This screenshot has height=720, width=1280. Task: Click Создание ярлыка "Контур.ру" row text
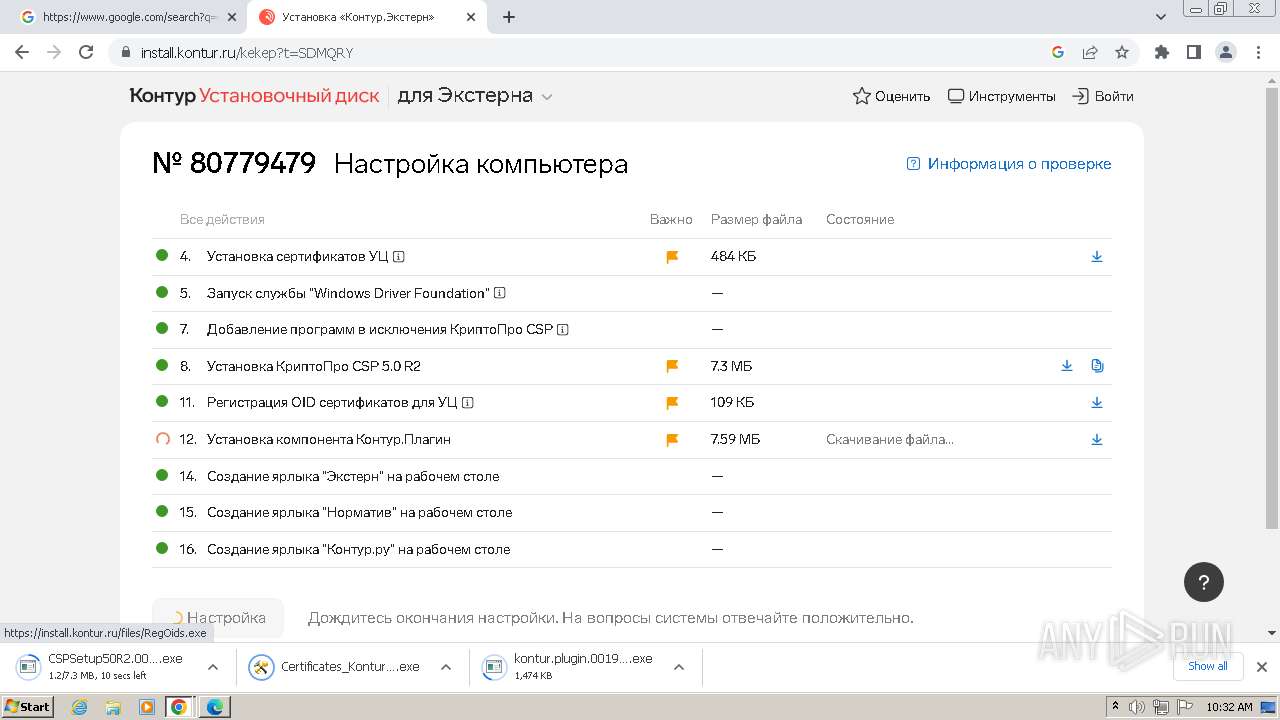(358, 549)
